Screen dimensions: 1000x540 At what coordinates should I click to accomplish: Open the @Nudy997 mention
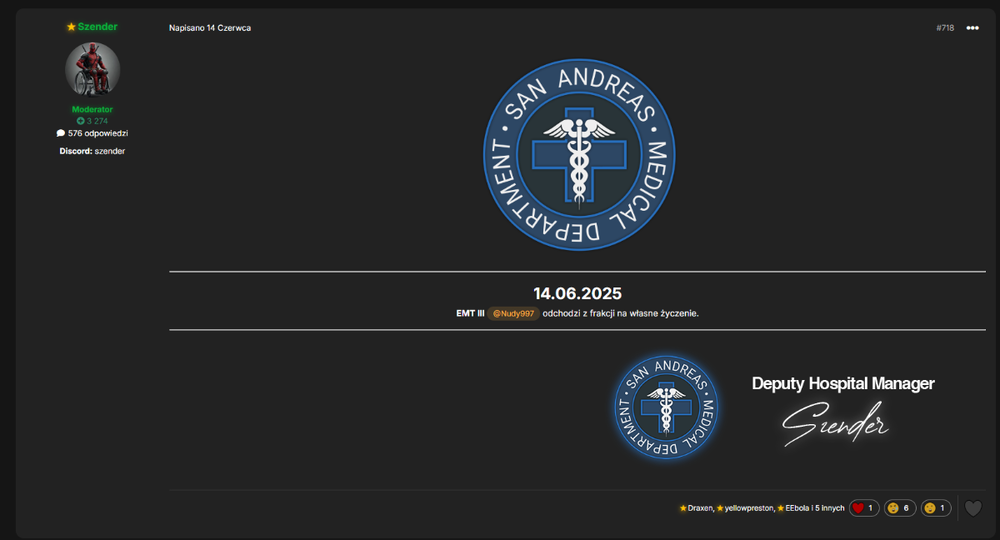coord(513,314)
